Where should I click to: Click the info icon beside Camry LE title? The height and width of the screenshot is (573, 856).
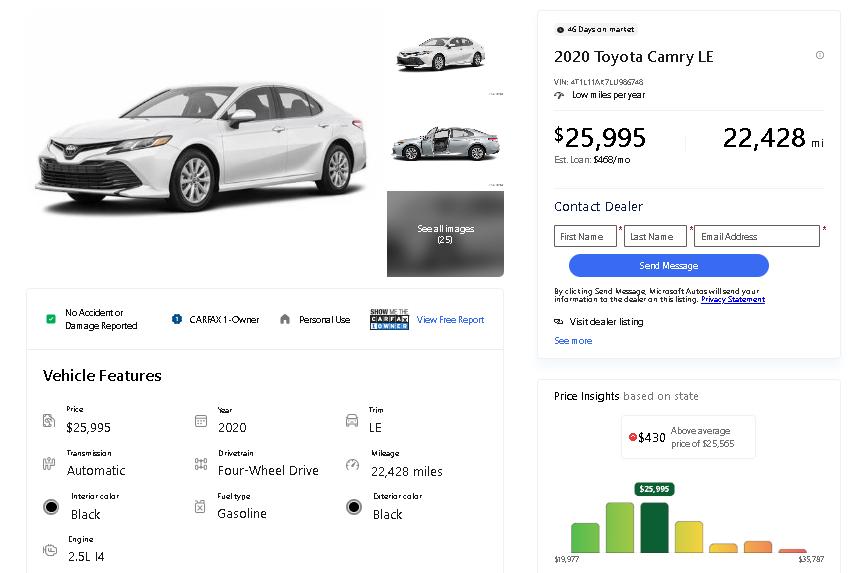point(820,55)
